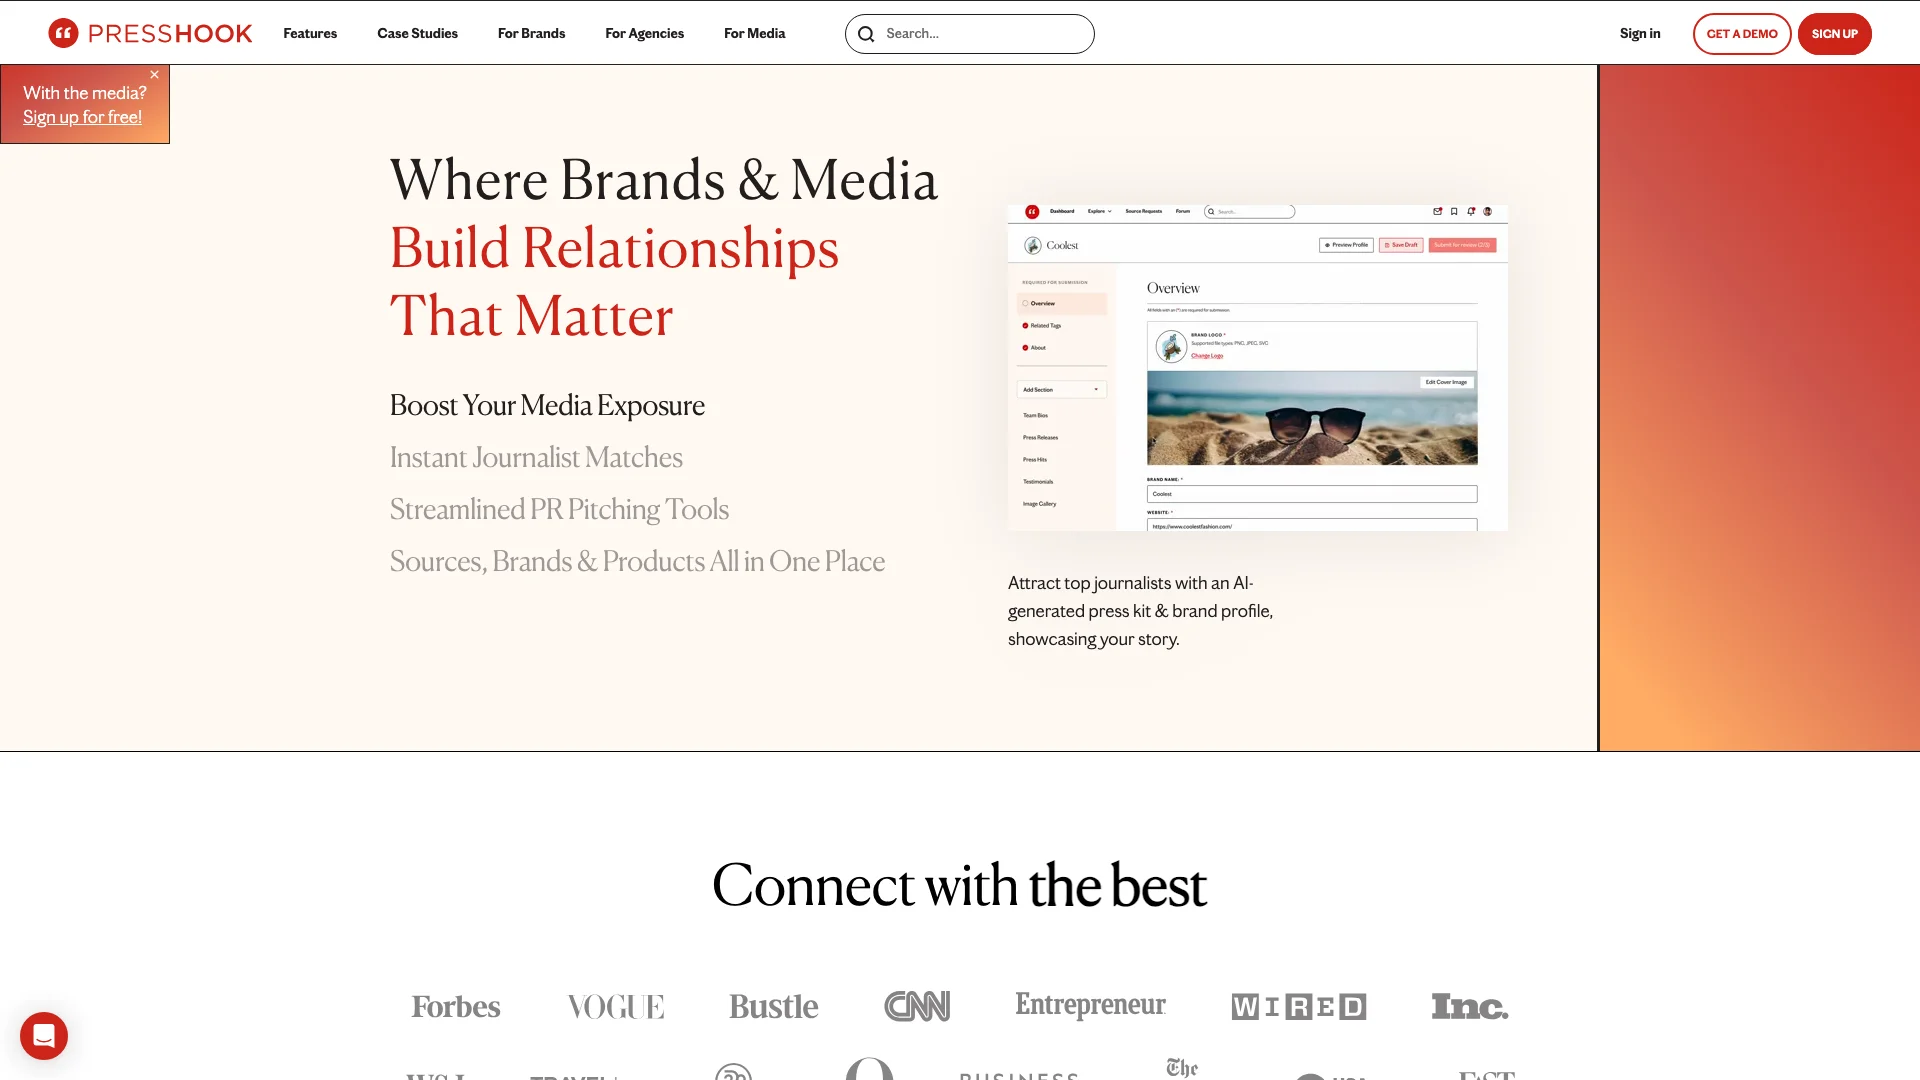
Task: Open the chat support widget
Action: (x=44, y=1036)
